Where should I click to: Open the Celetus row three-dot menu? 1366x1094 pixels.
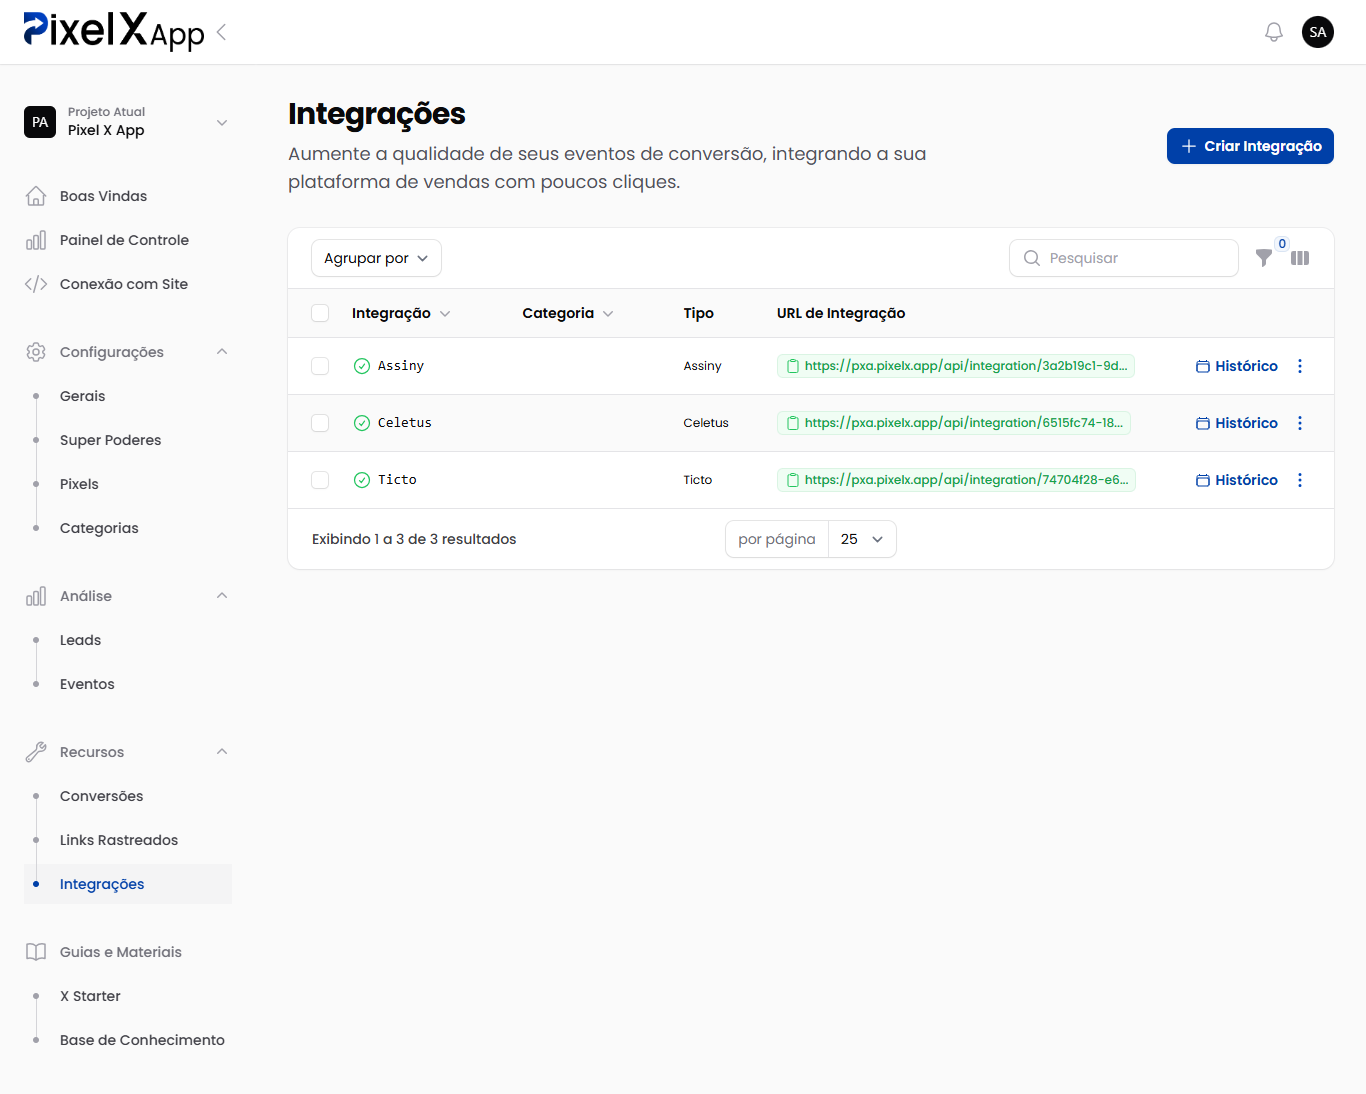point(1300,423)
